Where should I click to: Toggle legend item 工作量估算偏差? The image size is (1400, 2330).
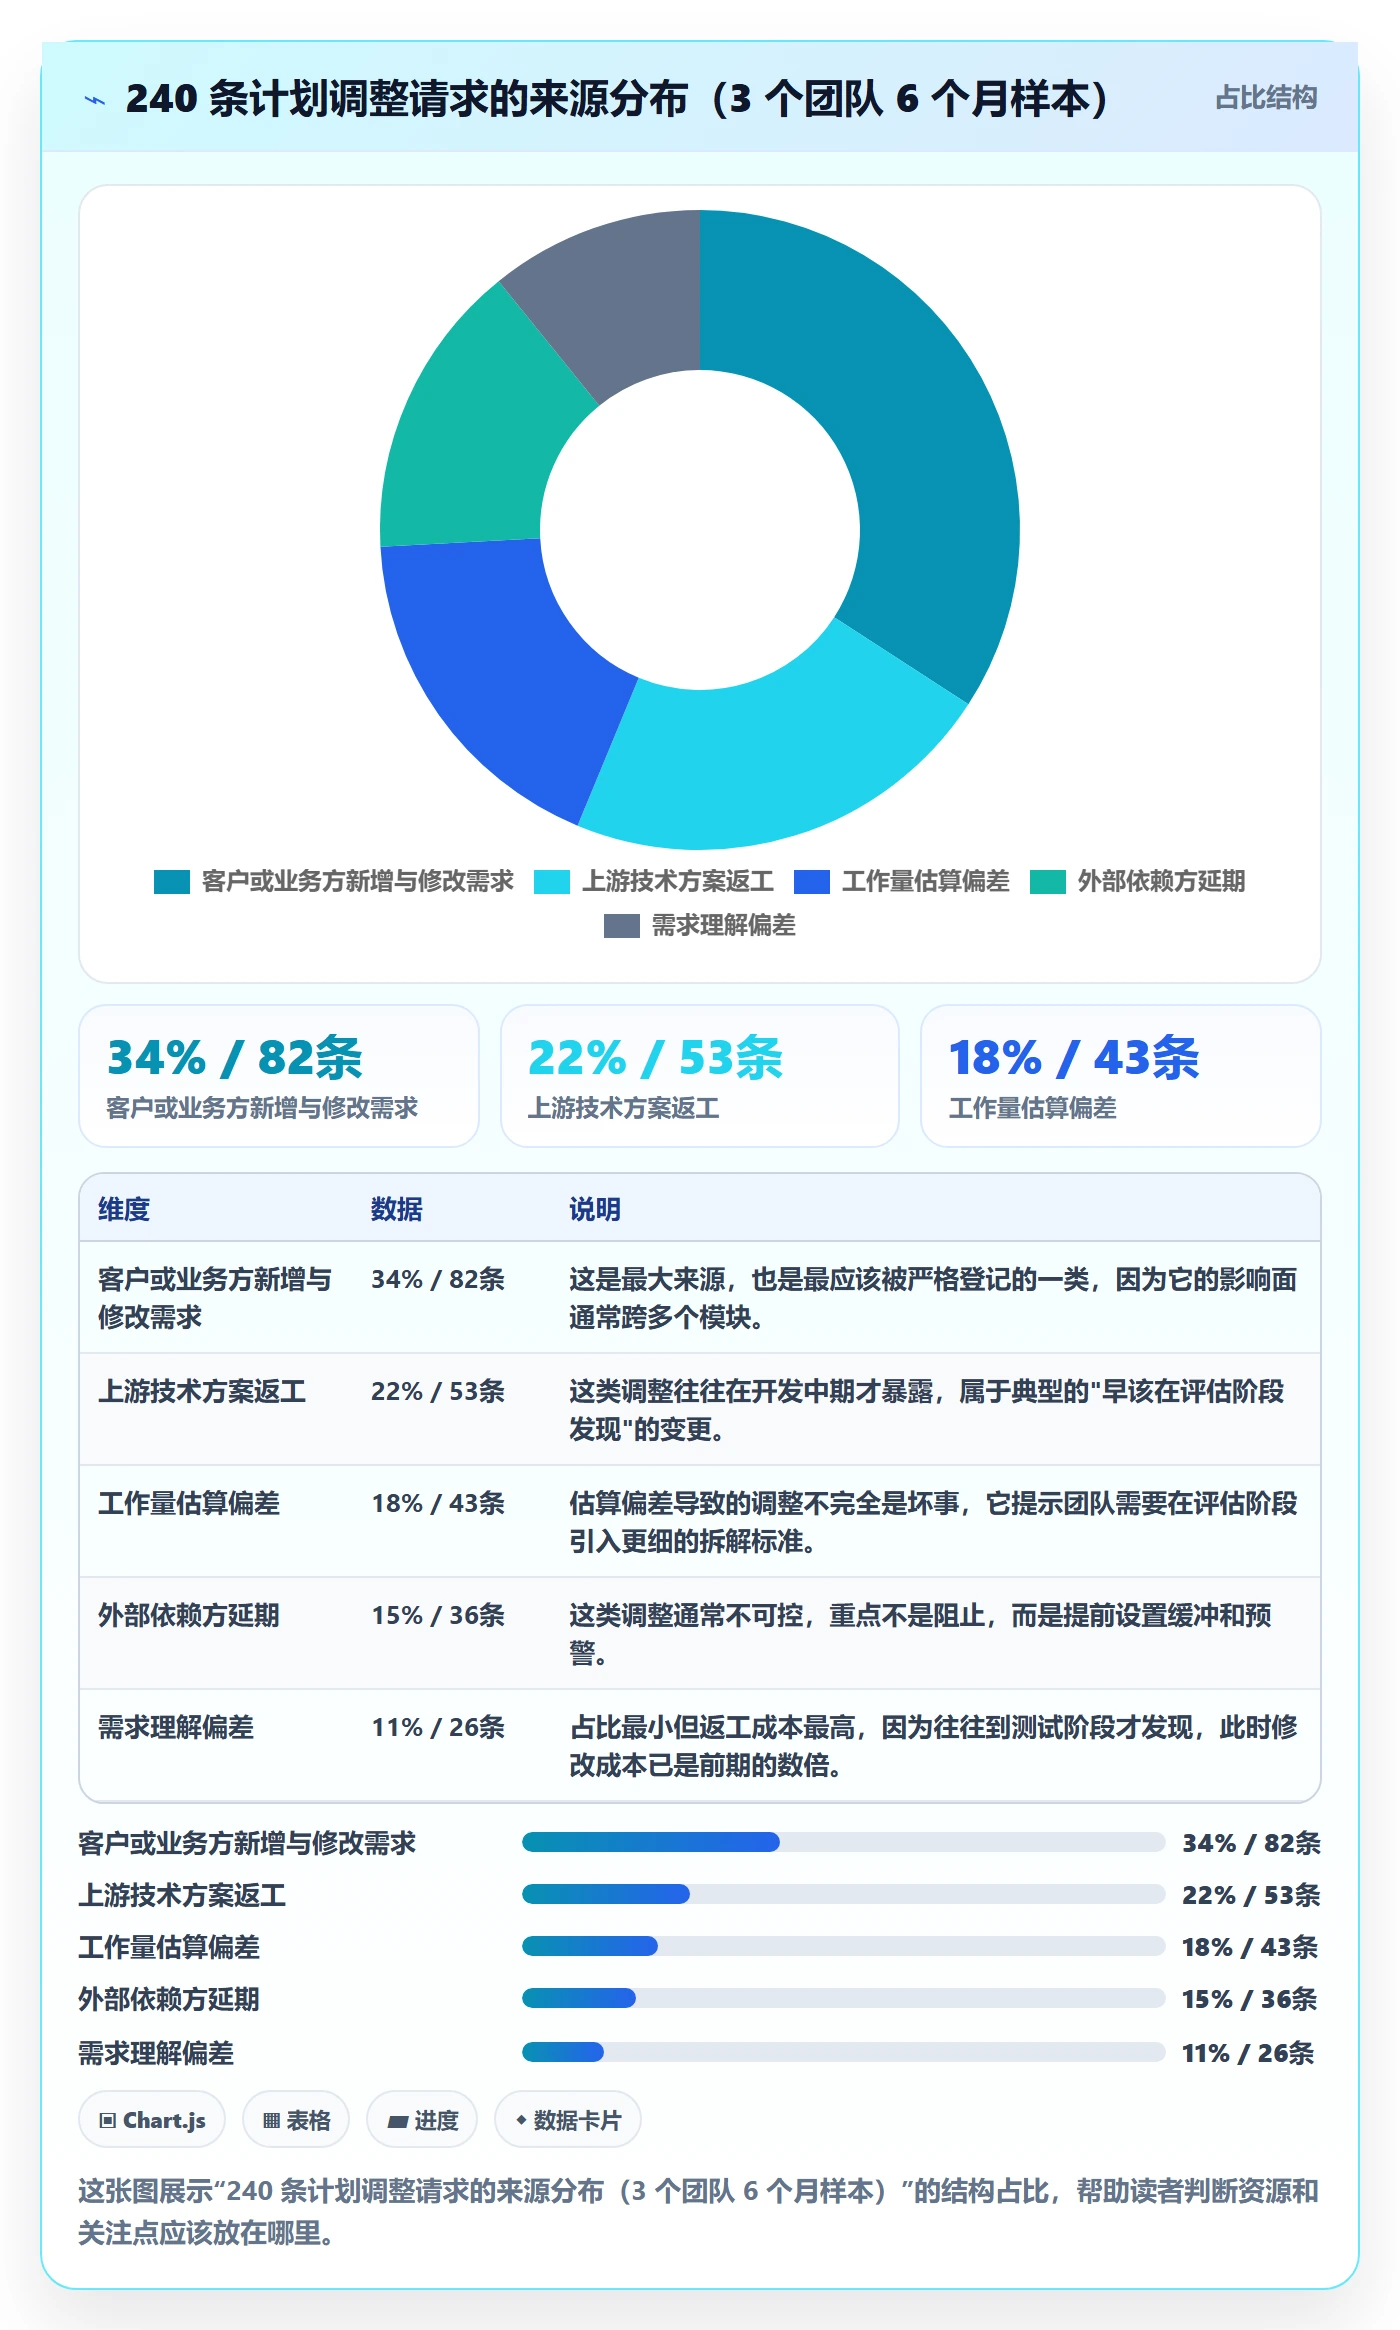pos(902,881)
